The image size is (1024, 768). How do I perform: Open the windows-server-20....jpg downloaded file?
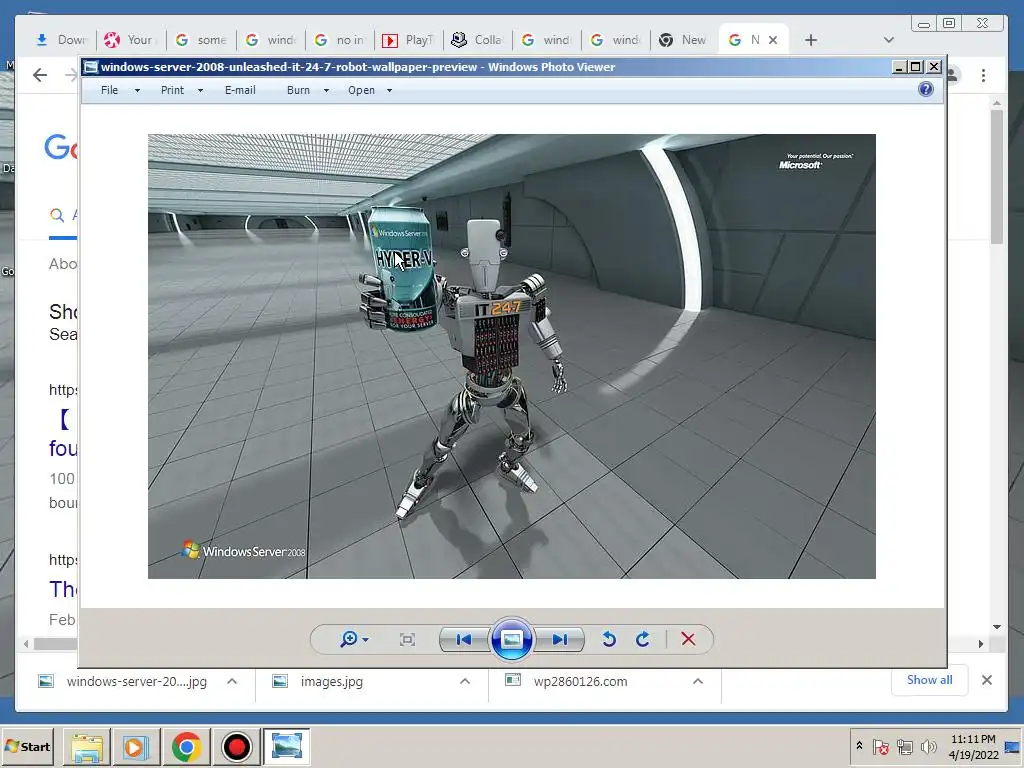pos(123,681)
